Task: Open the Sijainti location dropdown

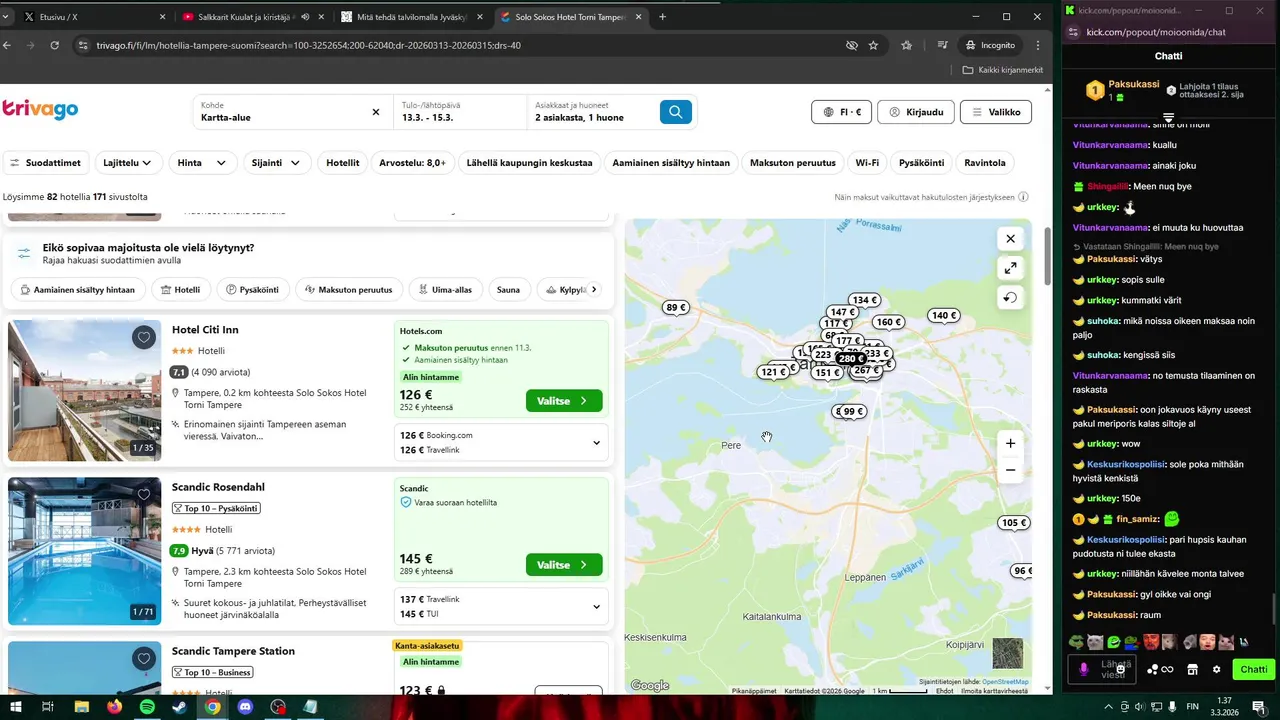Action: pos(276,163)
